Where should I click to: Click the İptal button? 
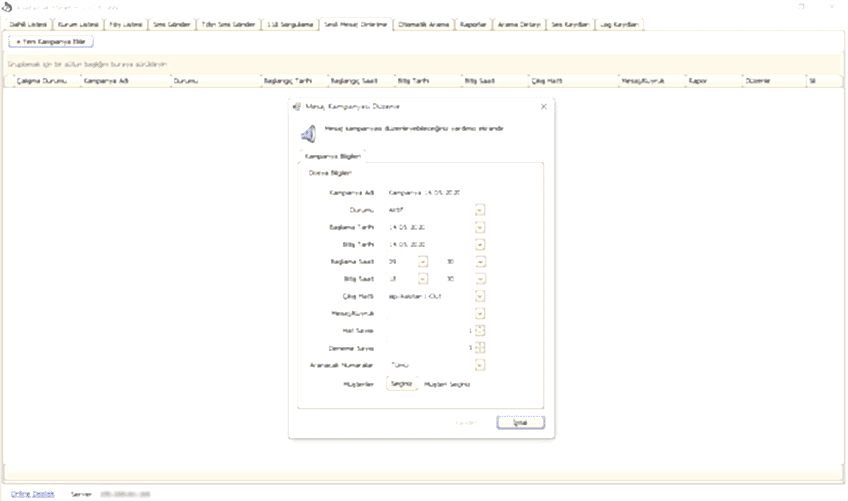(520, 422)
